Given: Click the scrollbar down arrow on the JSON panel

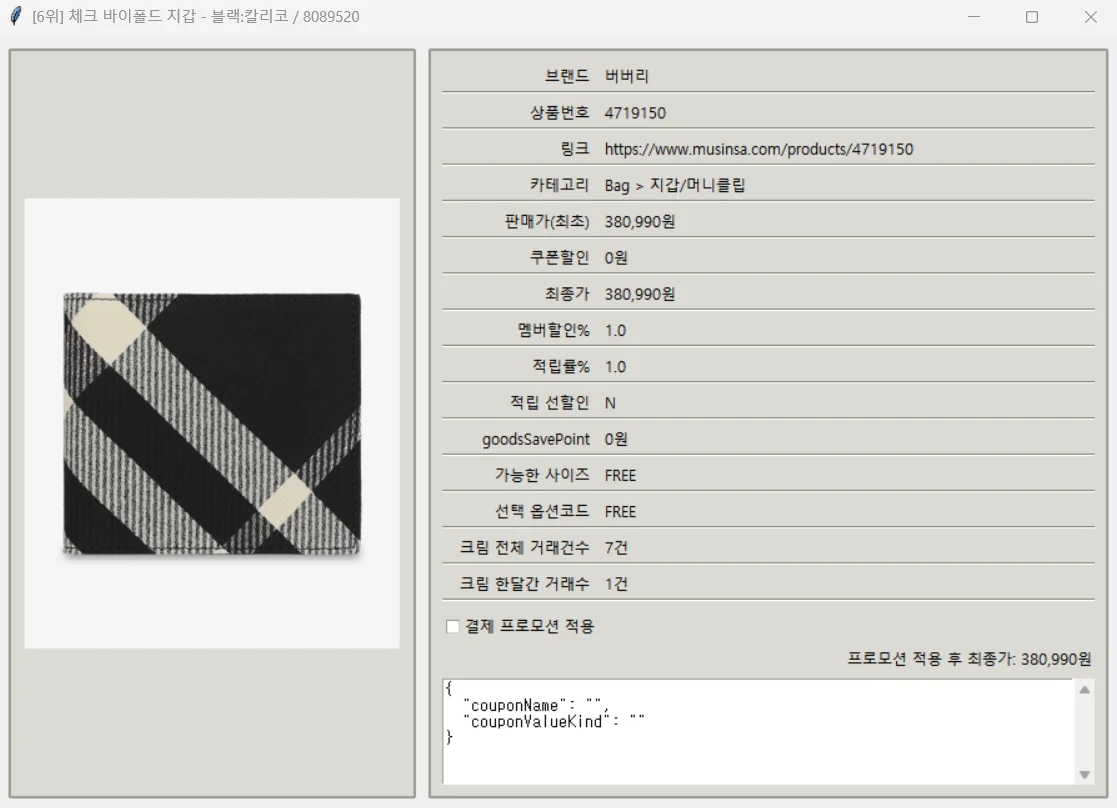Looking at the screenshot, I should click(1084, 771).
